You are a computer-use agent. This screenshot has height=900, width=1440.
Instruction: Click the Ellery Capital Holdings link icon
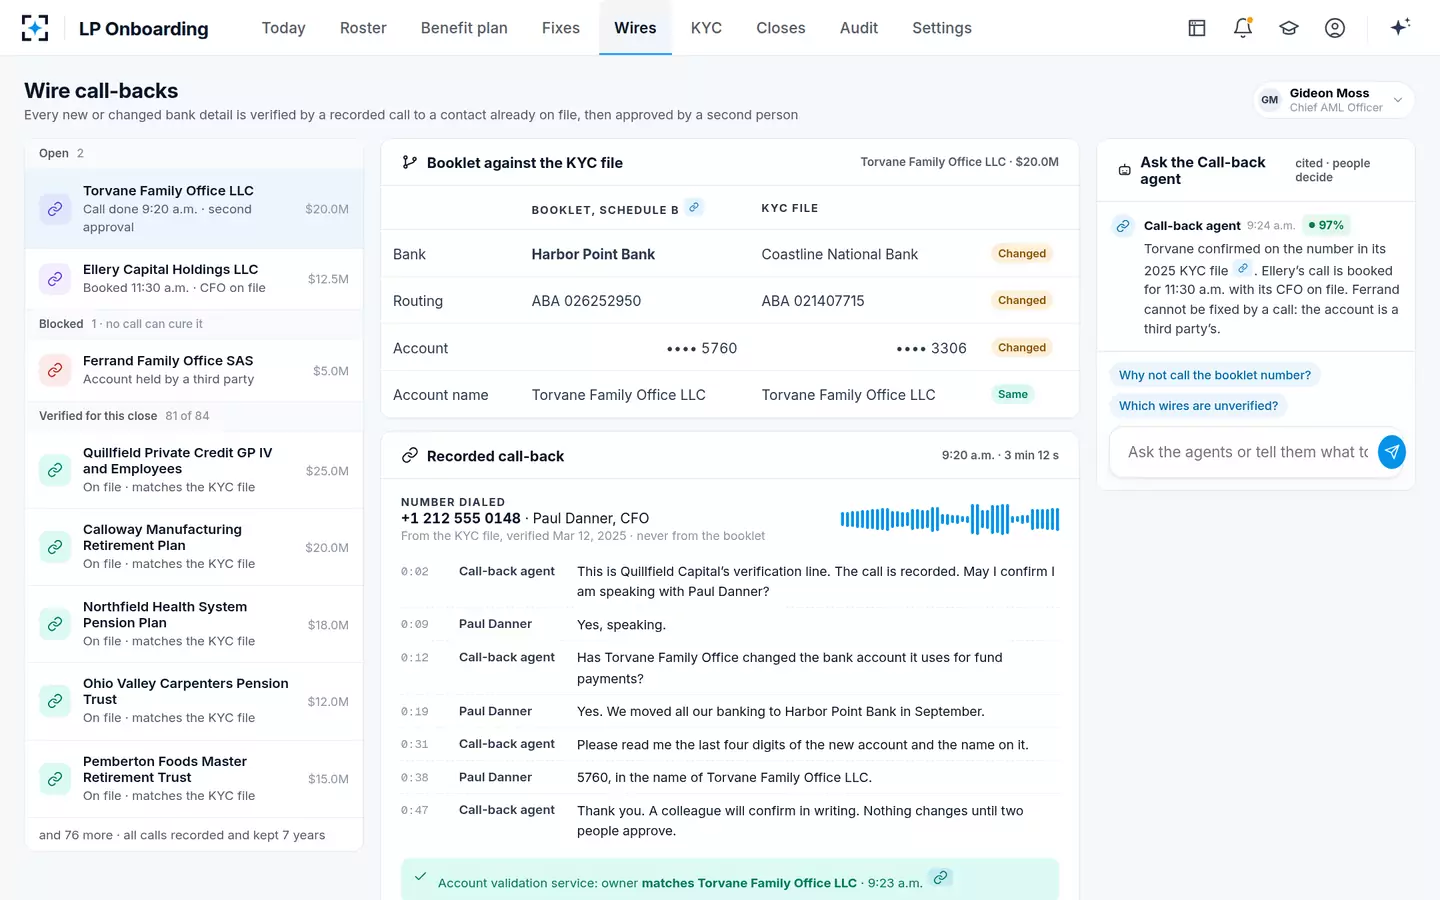(55, 278)
